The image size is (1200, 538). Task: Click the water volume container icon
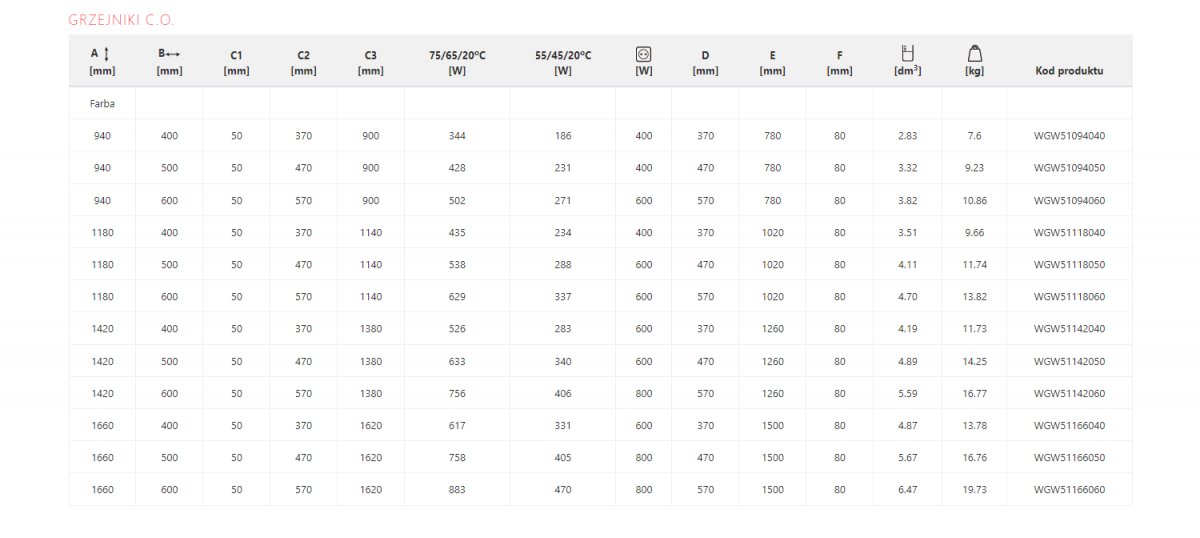pyautogui.click(x=908, y=54)
